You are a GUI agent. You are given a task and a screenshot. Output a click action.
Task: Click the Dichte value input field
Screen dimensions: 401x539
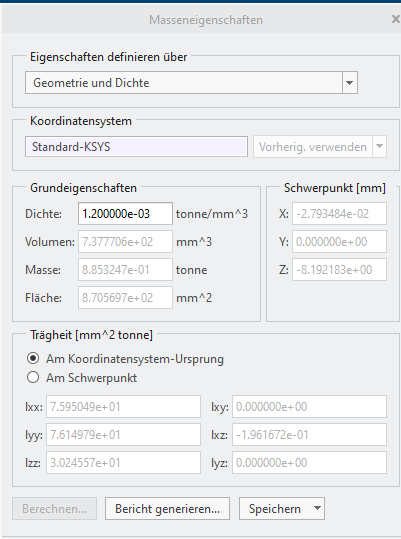[125, 214]
